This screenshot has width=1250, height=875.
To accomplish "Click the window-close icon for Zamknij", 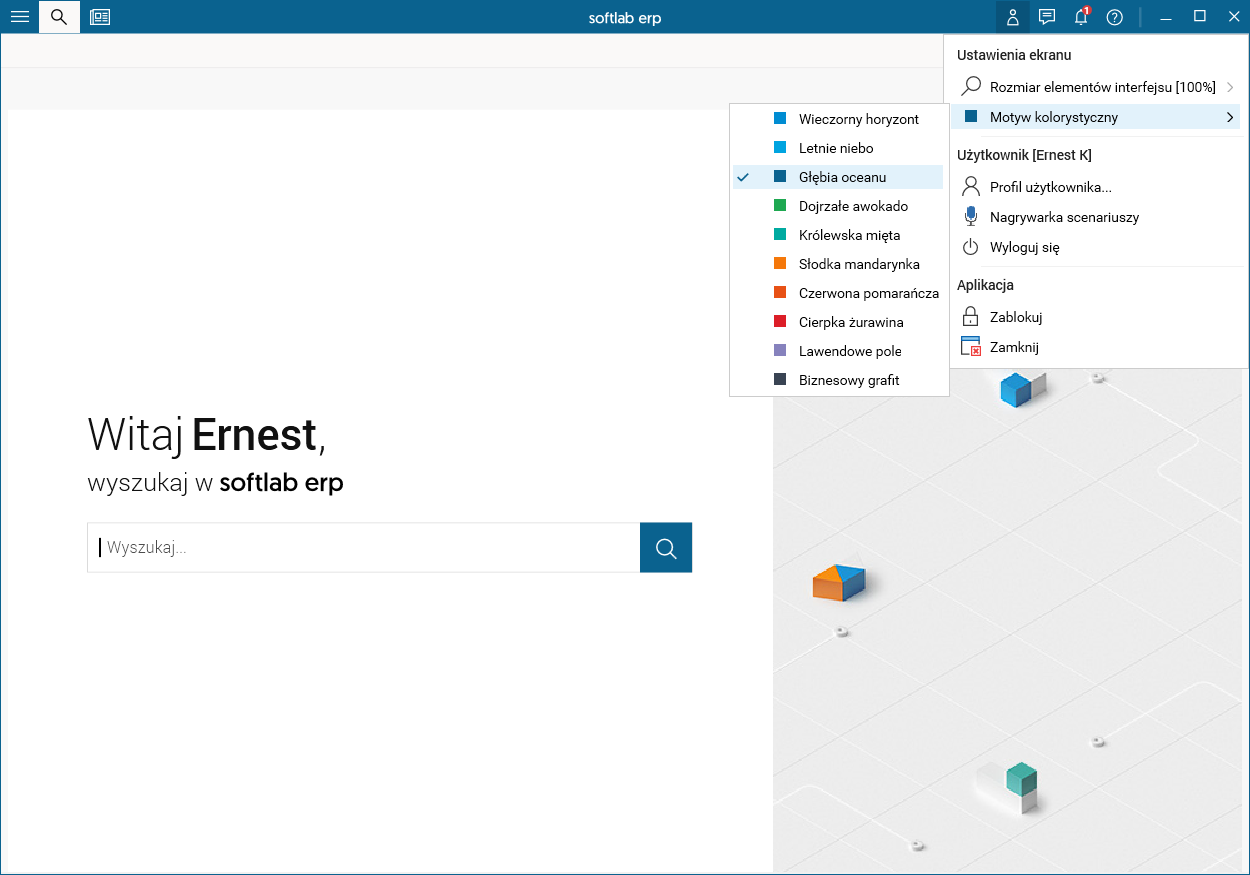I will [x=970, y=347].
